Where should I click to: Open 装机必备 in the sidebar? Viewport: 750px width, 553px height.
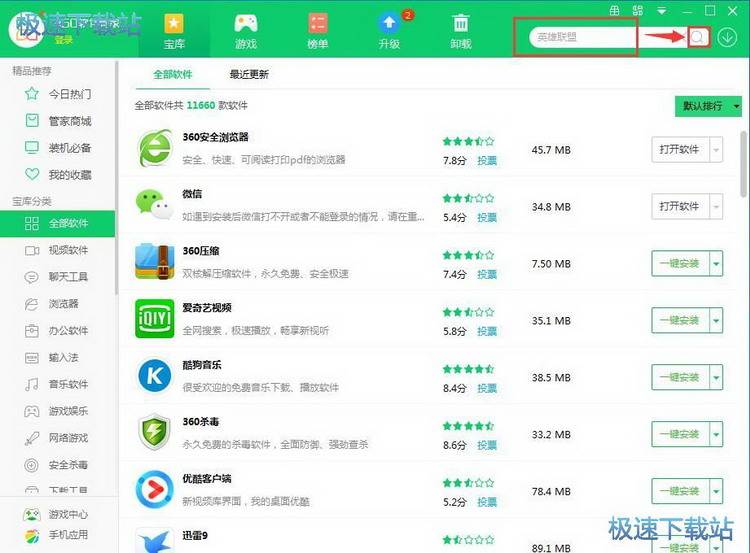[x=58, y=148]
